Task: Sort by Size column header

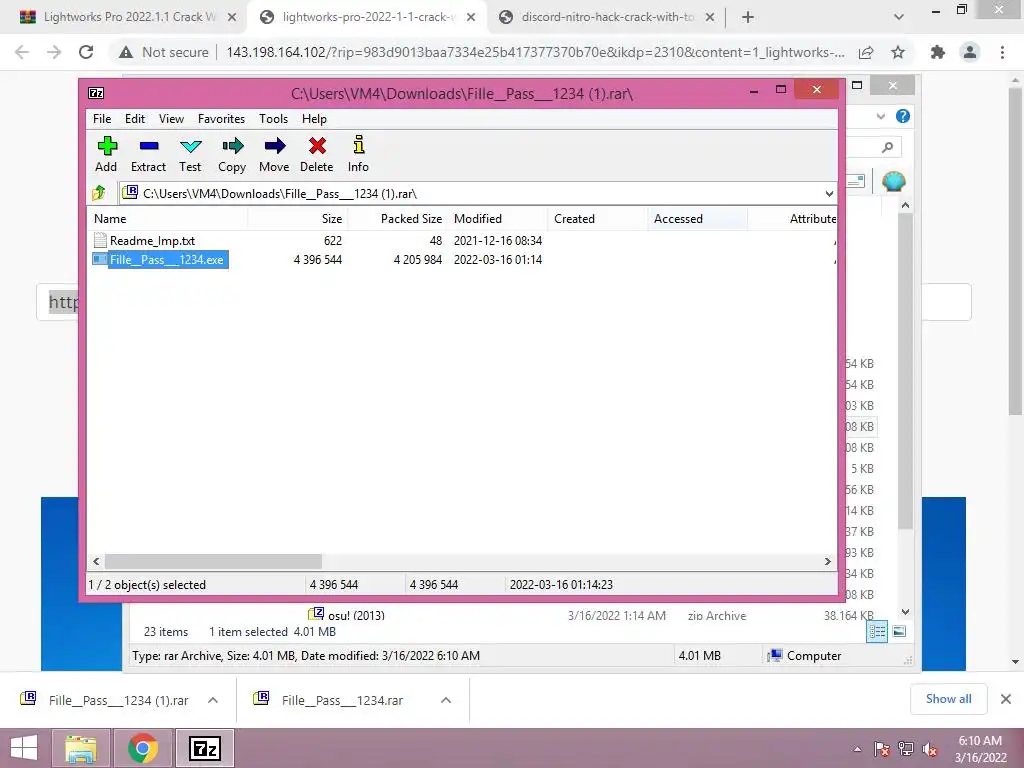Action: coord(298,219)
